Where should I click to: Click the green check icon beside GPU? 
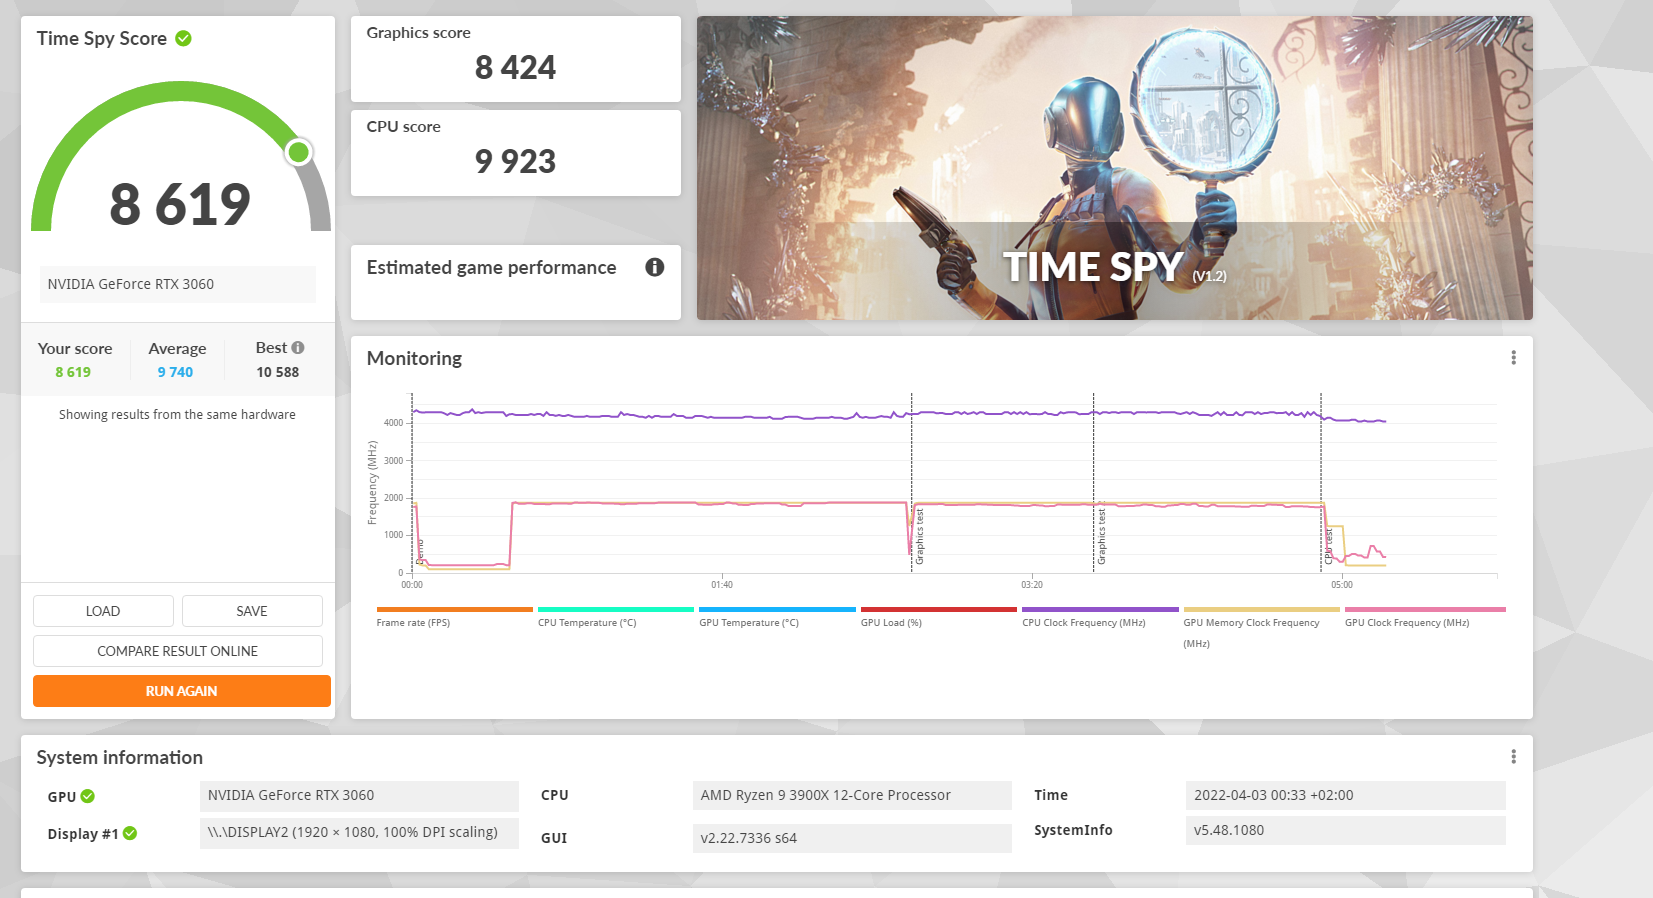(x=88, y=796)
